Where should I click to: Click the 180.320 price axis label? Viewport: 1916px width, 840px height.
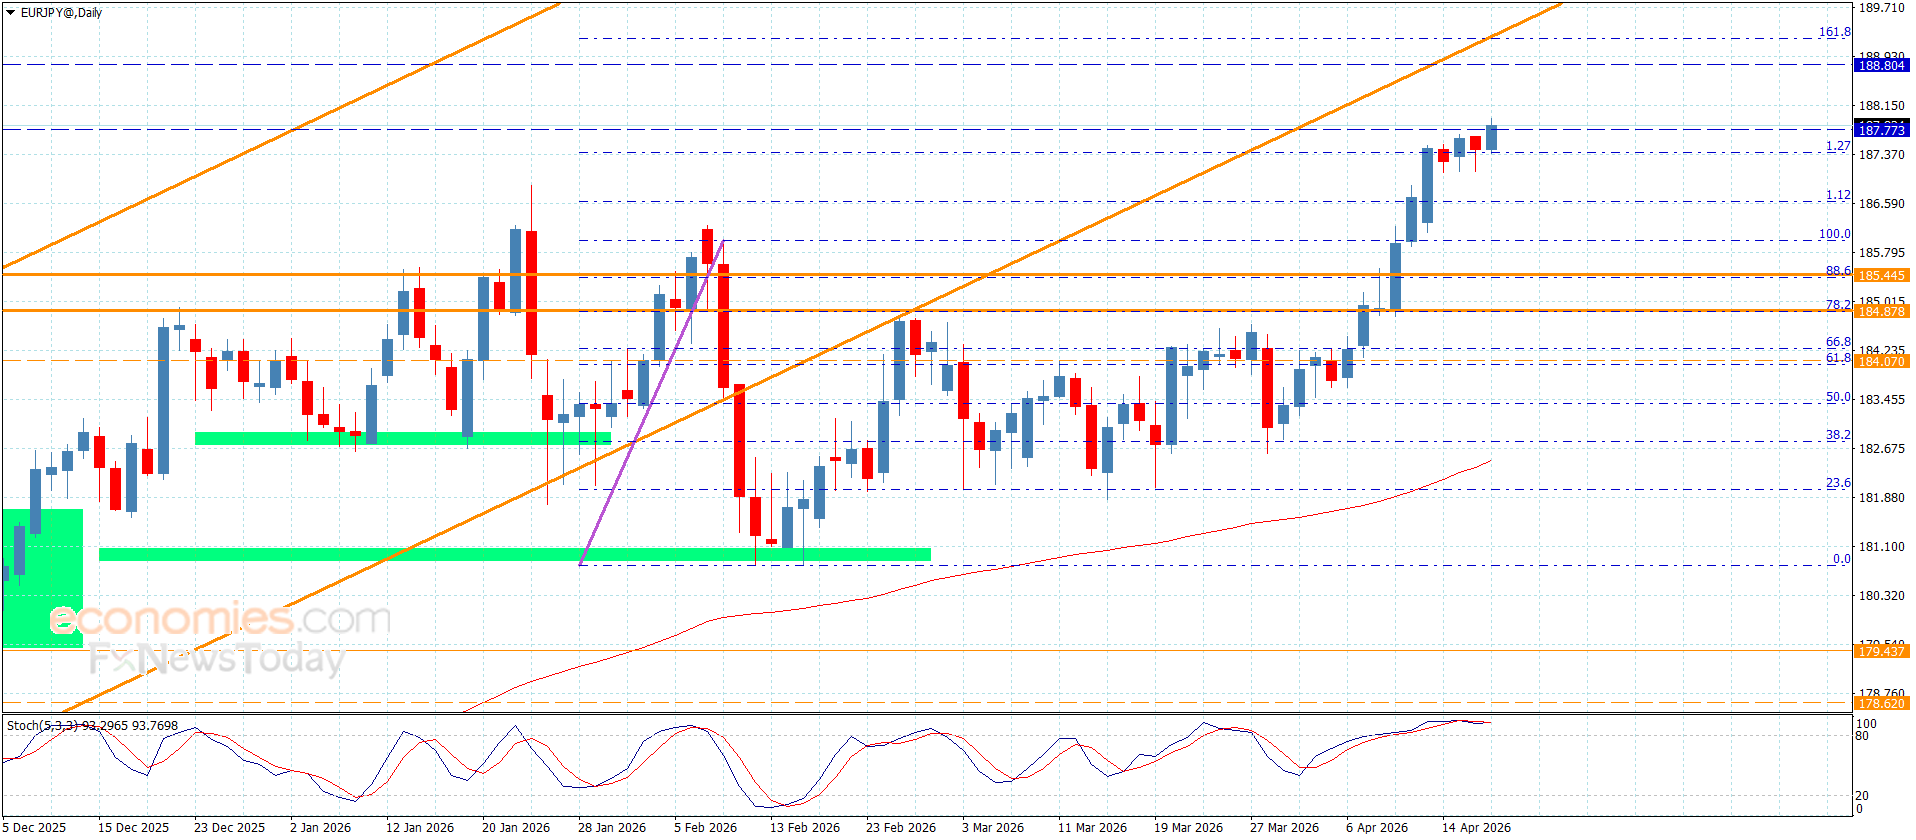click(x=1881, y=596)
